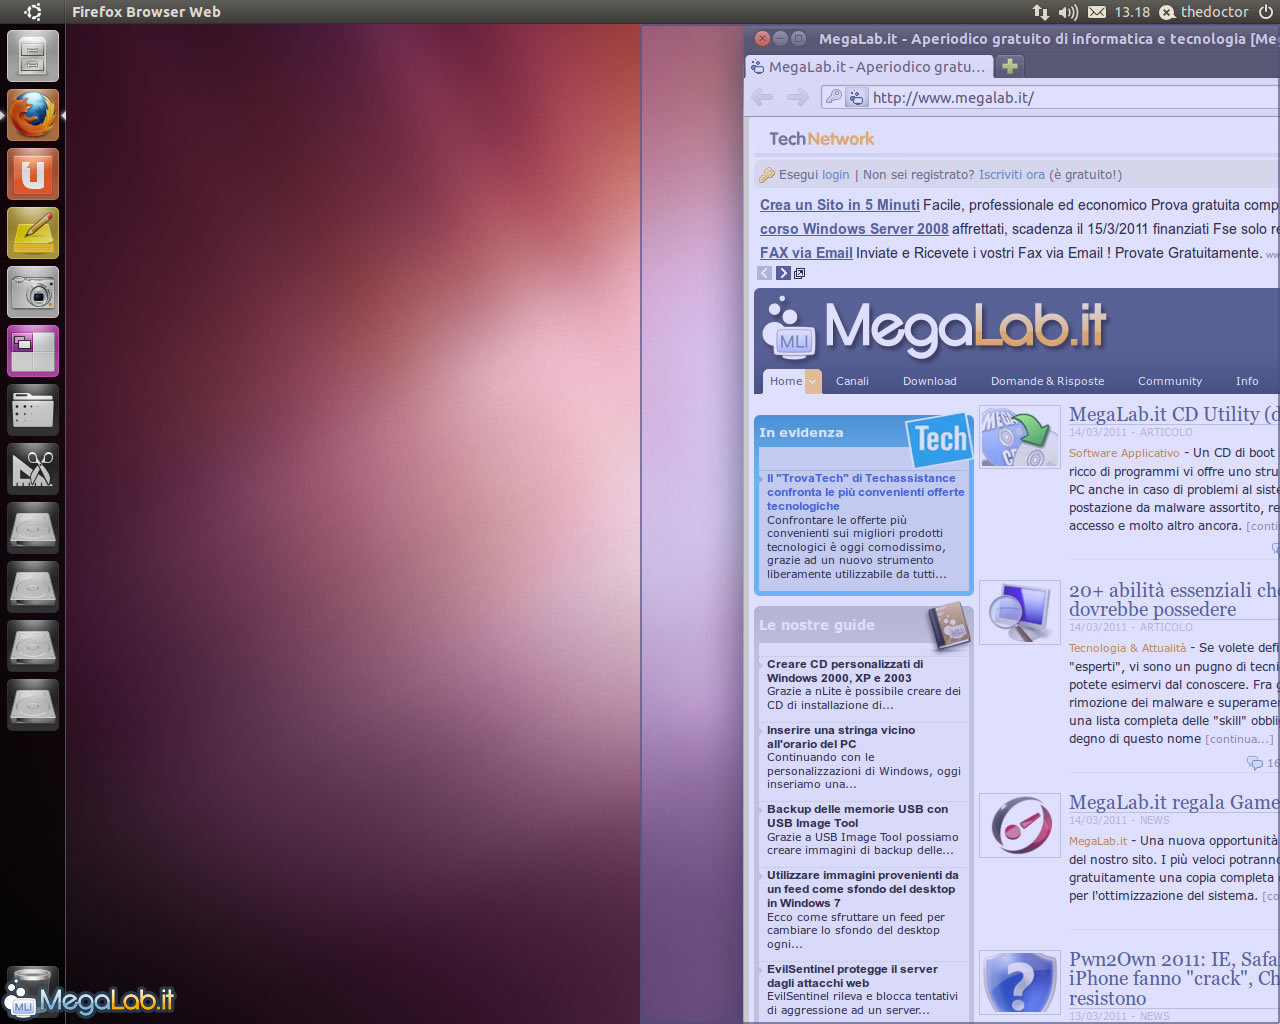Click the Iscriviti ora link
The width and height of the screenshot is (1280, 1024).
coord(1012,175)
